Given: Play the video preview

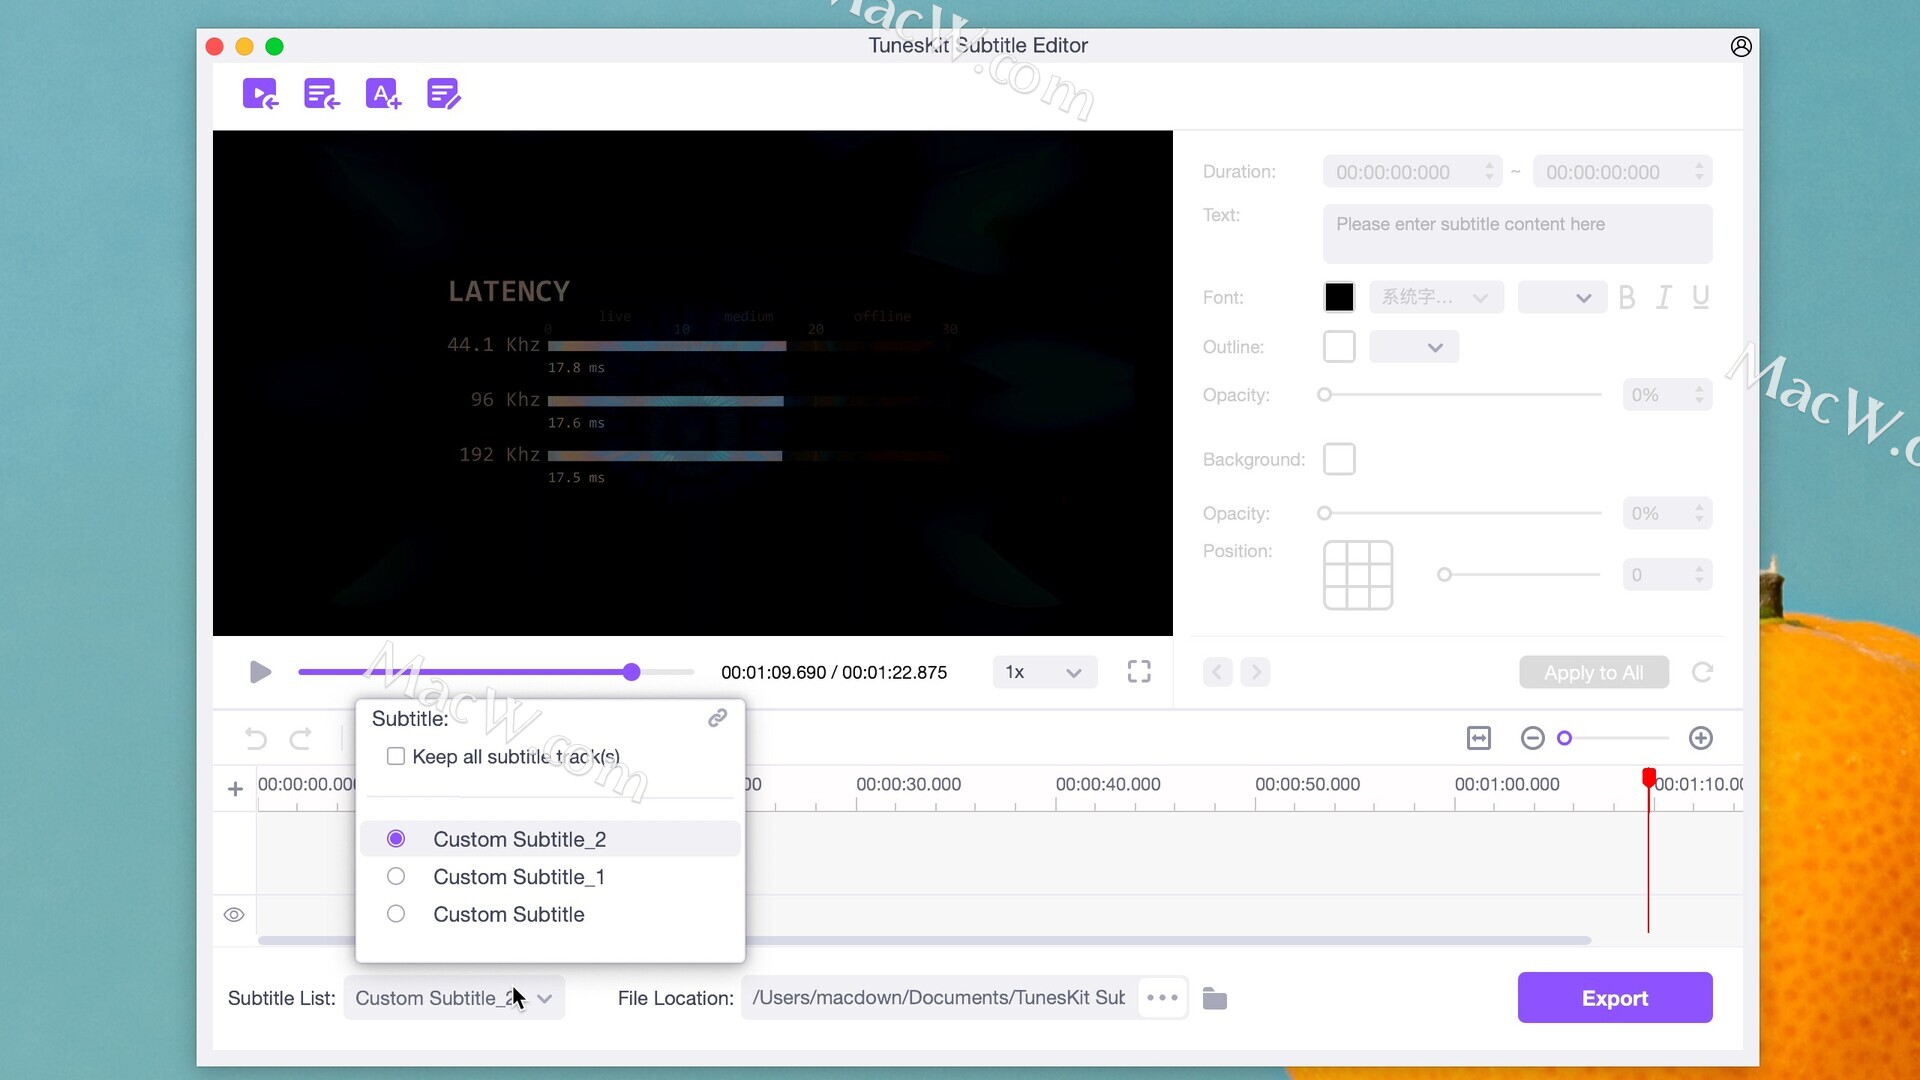Looking at the screenshot, I should click(x=260, y=672).
